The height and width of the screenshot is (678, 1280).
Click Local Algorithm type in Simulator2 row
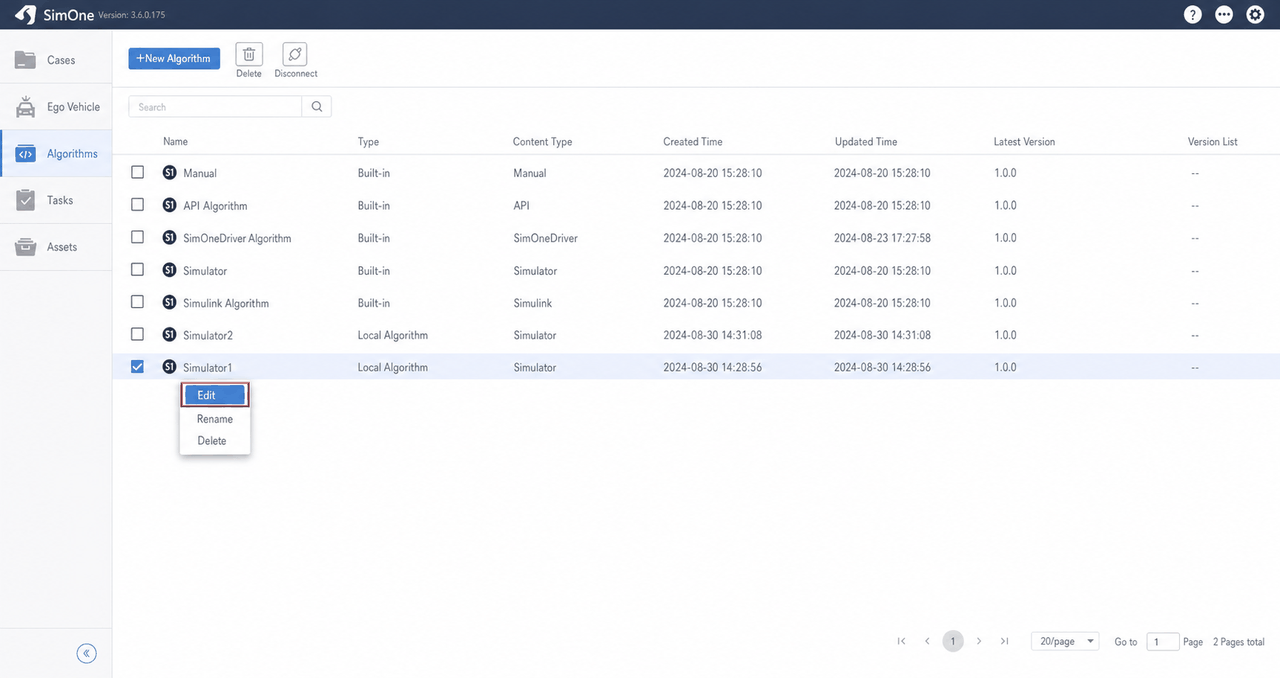coord(393,335)
